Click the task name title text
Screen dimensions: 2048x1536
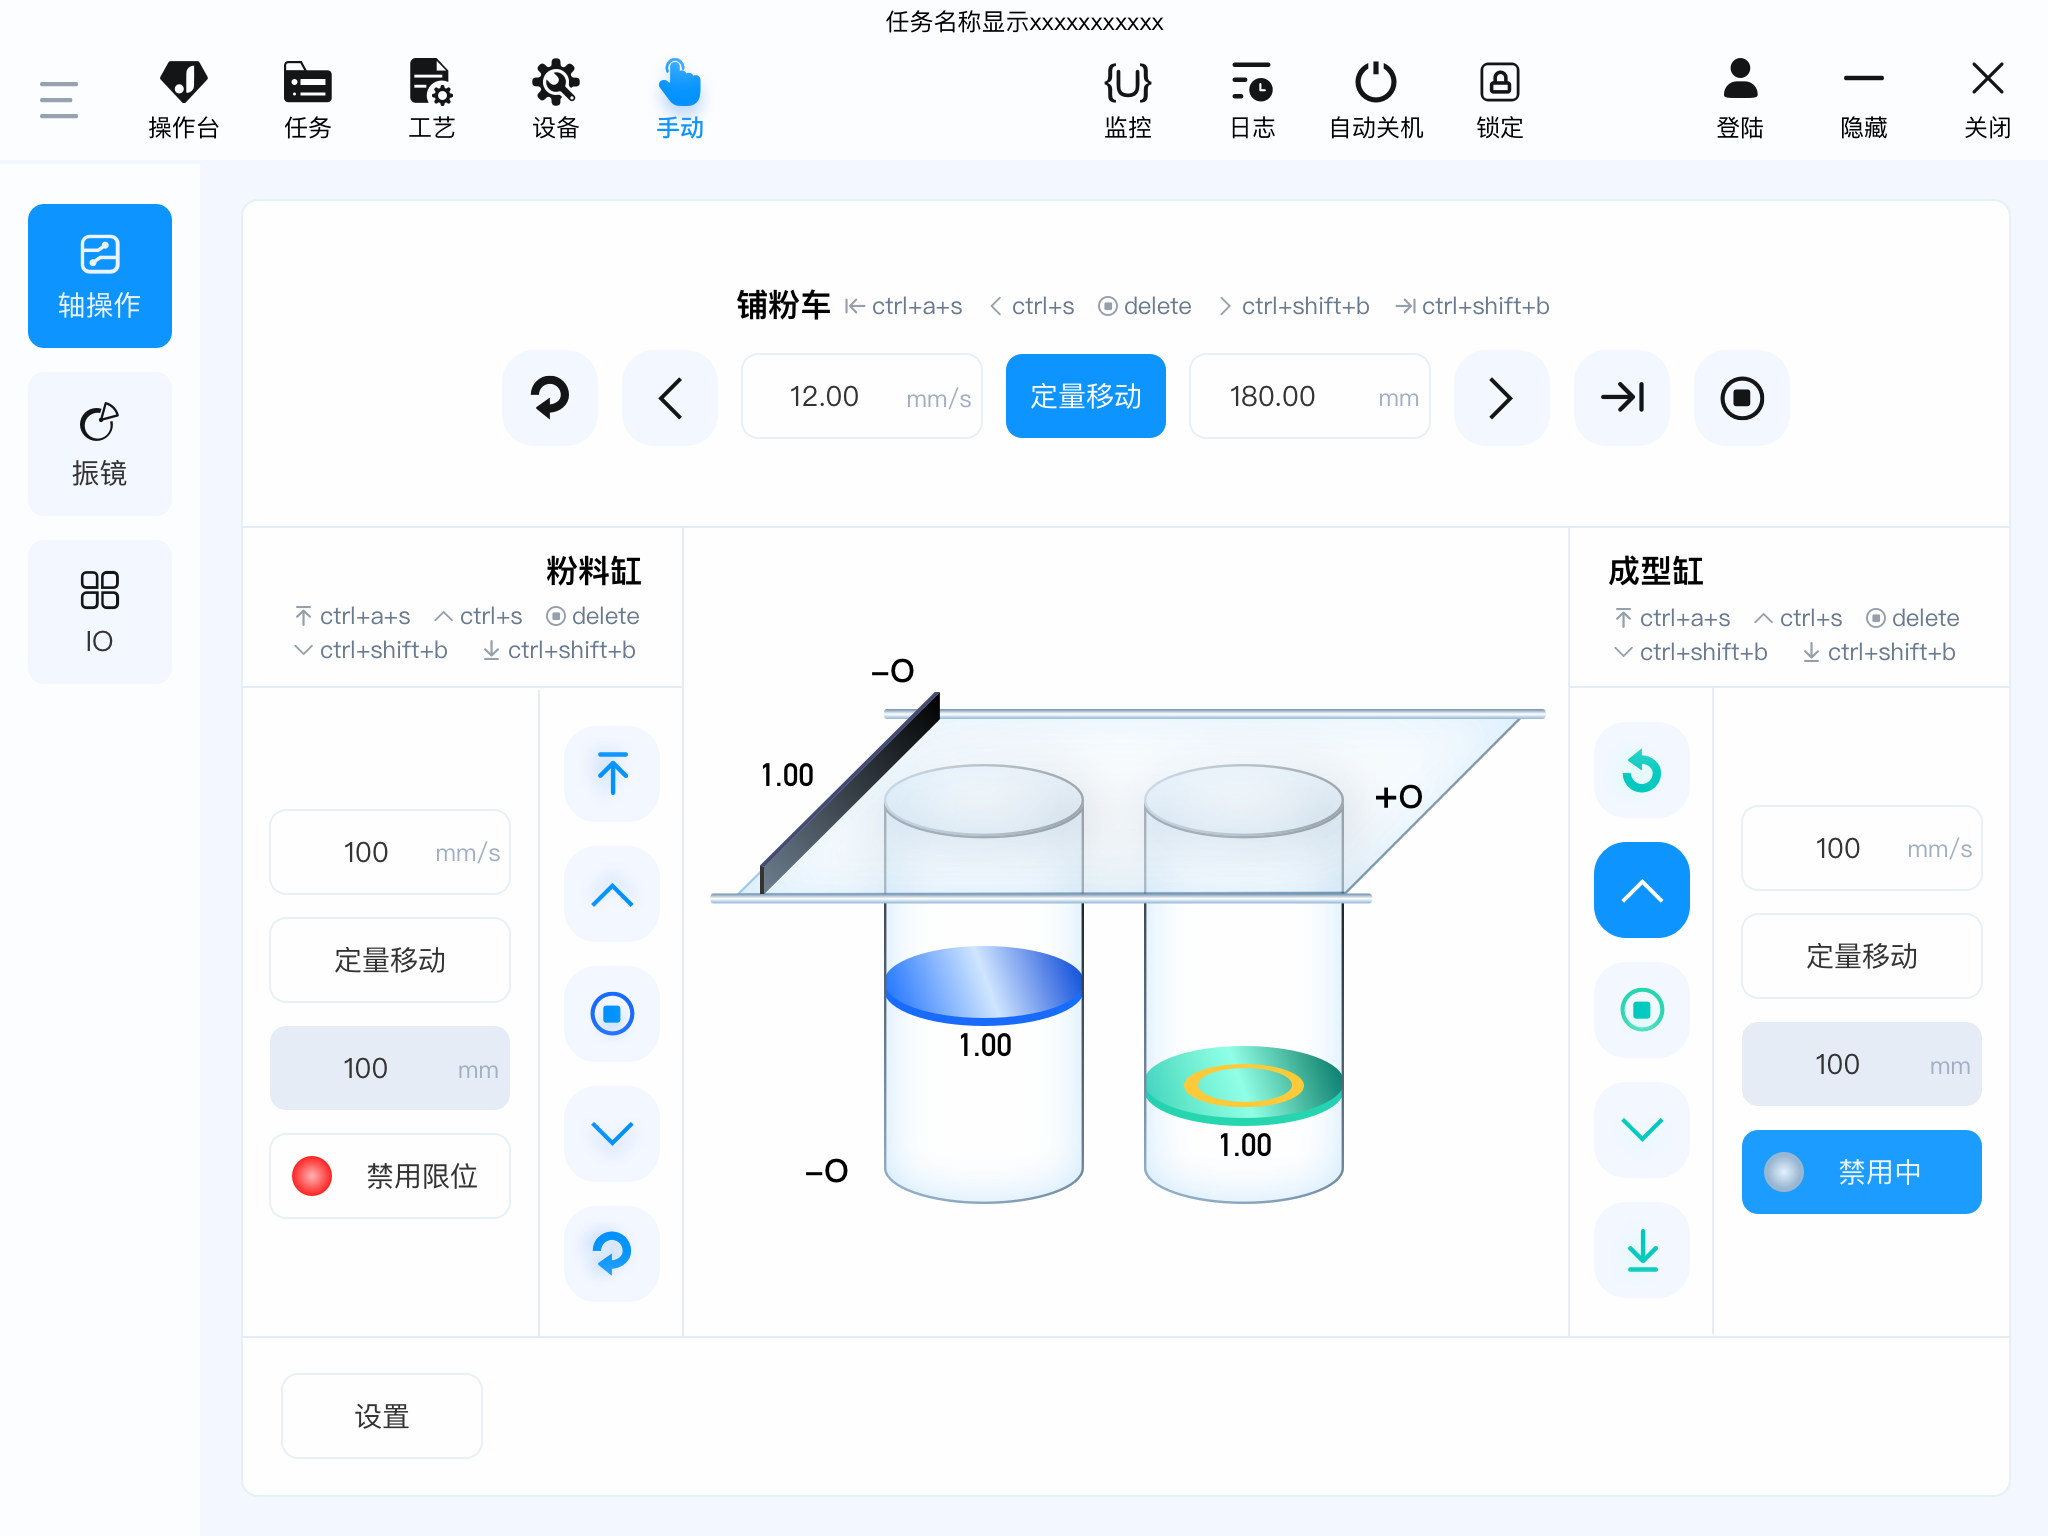[1024, 22]
